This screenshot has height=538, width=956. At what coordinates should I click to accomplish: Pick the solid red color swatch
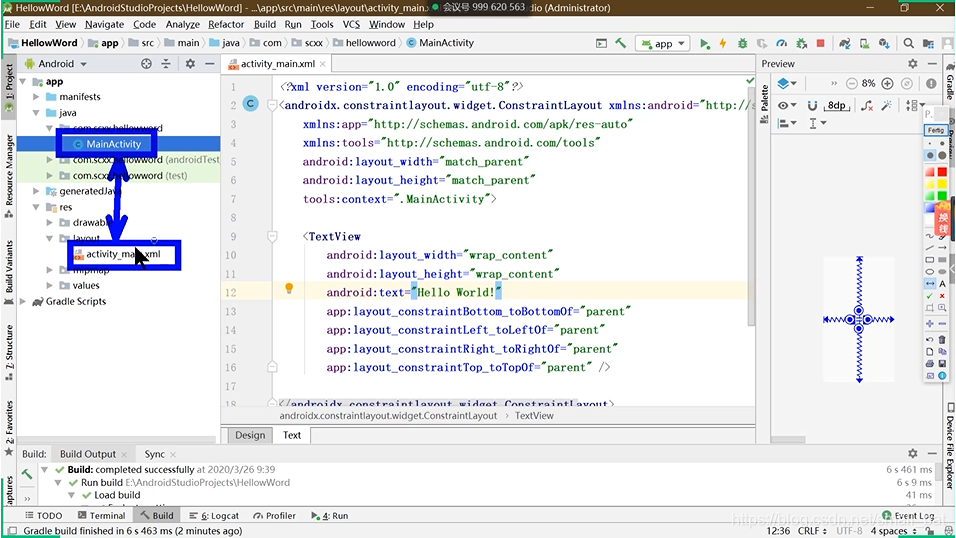pyautogui.click(x=943, y=172)
